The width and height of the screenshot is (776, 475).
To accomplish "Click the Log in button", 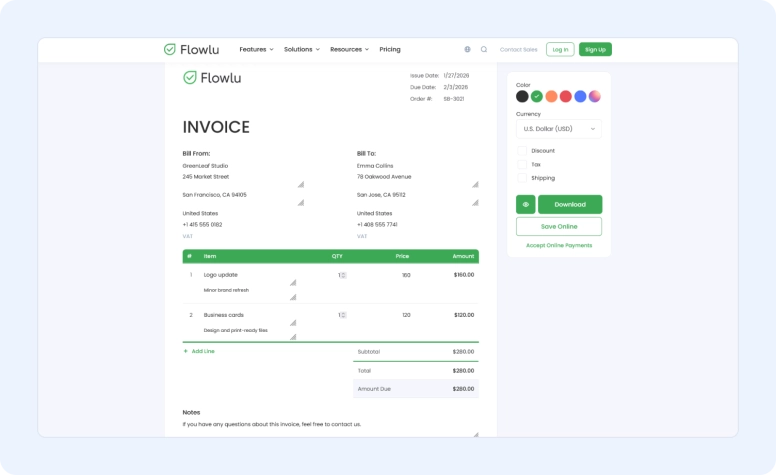I will coord(560,49).
